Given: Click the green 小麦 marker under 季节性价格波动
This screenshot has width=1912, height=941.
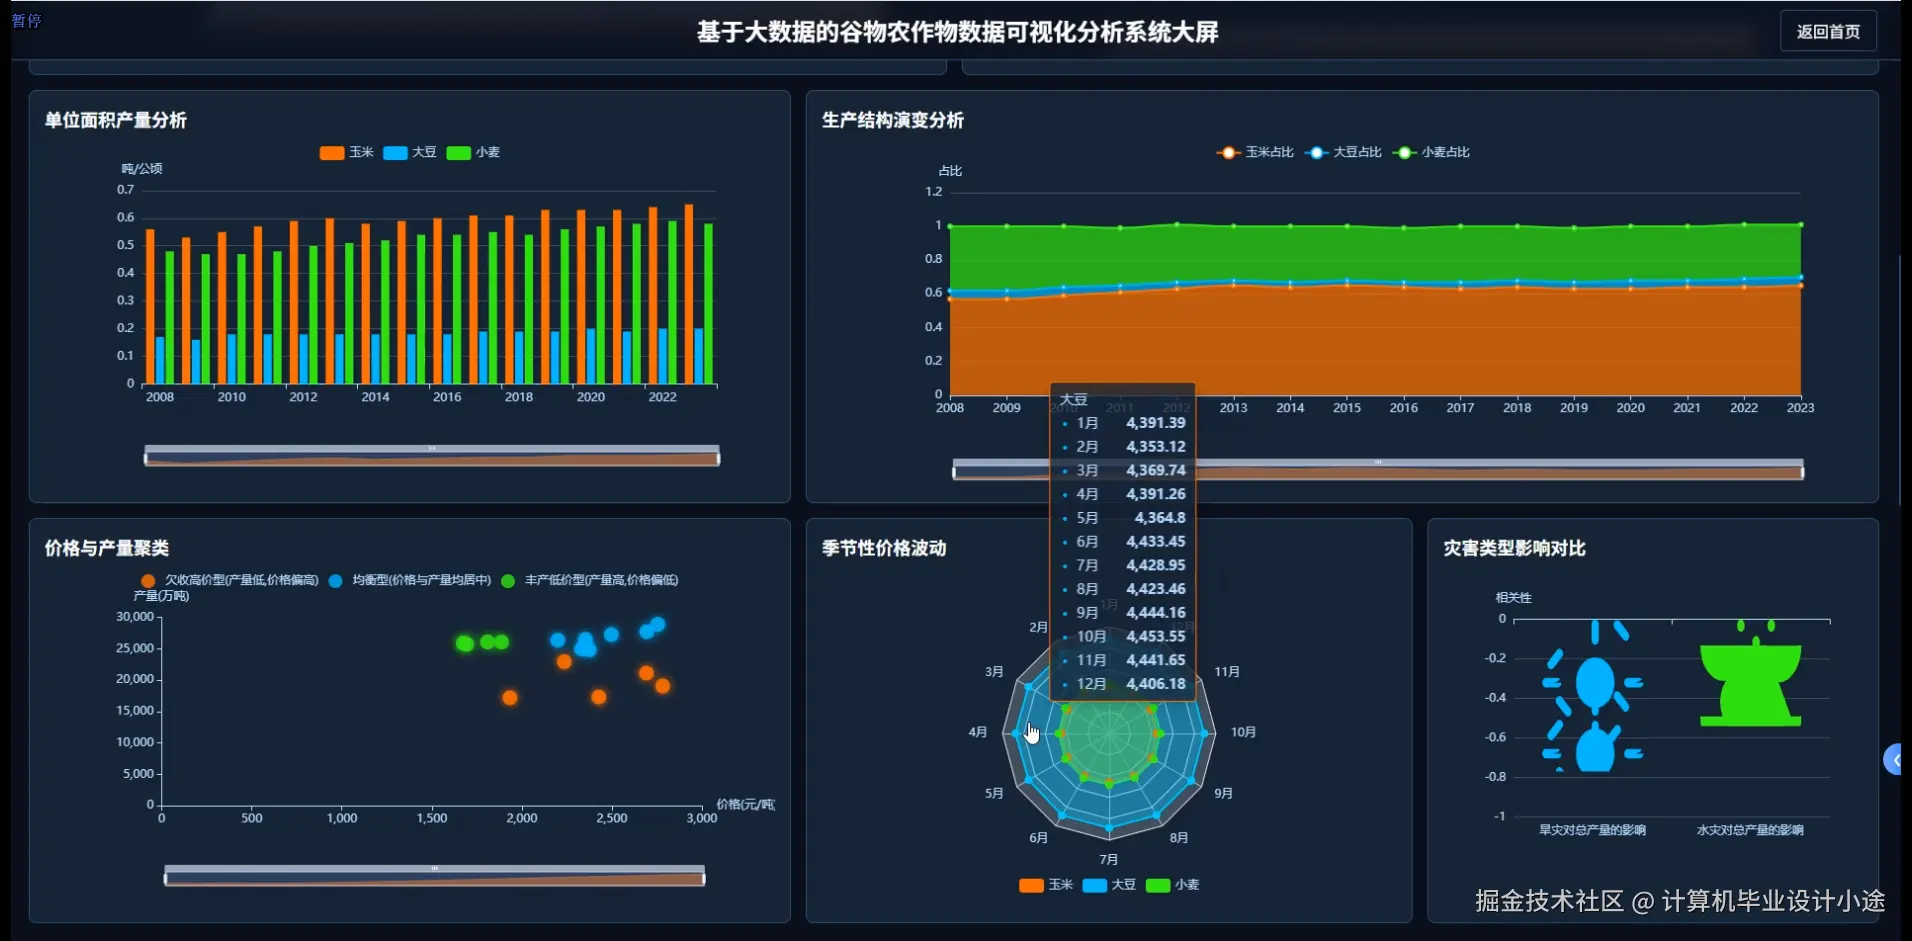Looking at the screenshot, I should tap(1160, 886).
